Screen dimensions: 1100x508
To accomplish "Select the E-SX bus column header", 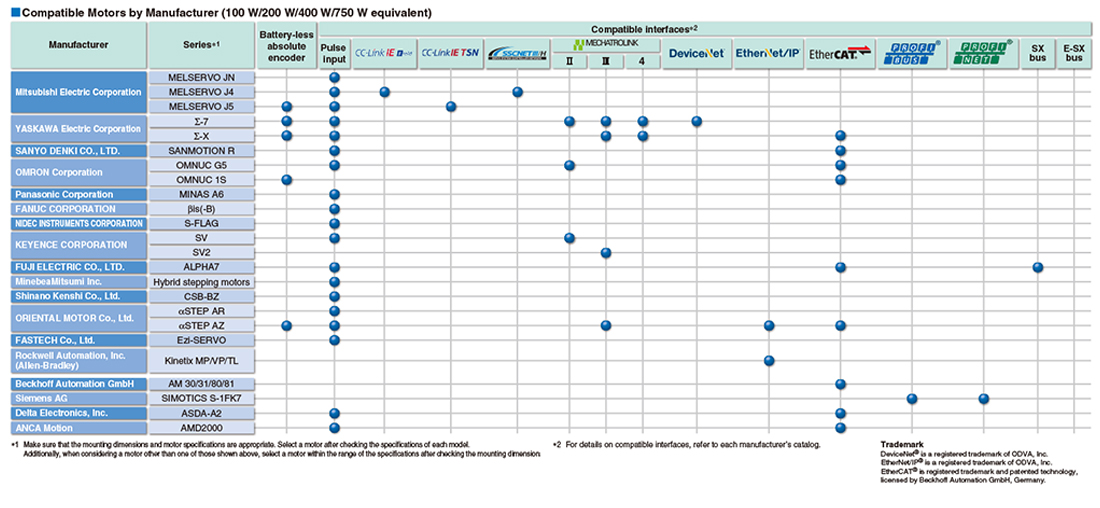I will (1075, 53).
